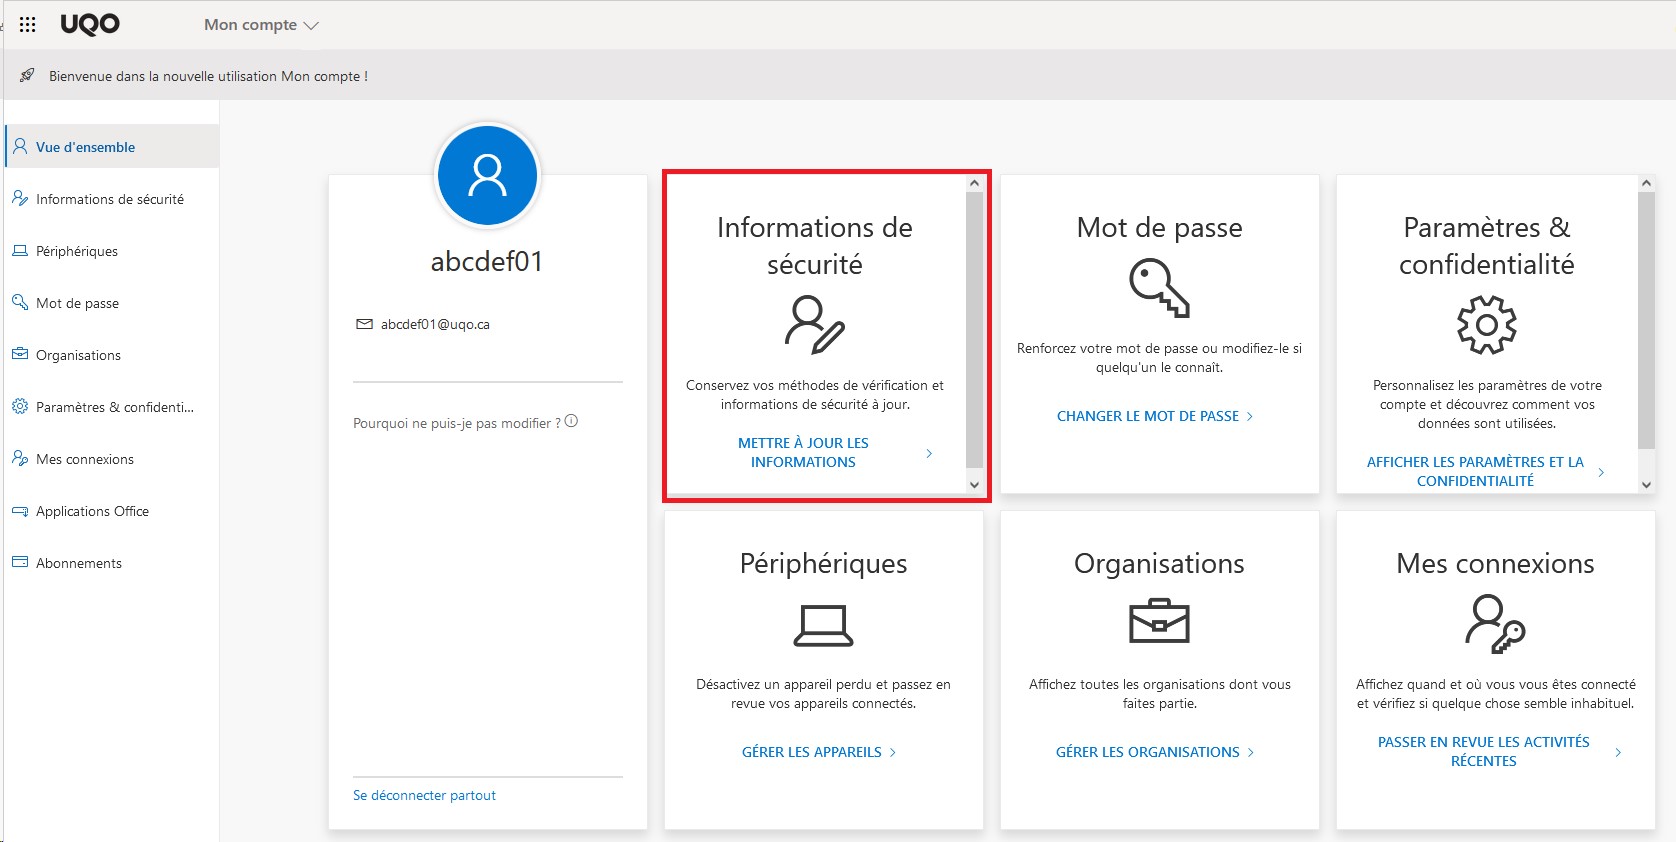Click the sidebar briefcase icon for Organisations
Screen dimensions: 1676x842
[20, 354]
